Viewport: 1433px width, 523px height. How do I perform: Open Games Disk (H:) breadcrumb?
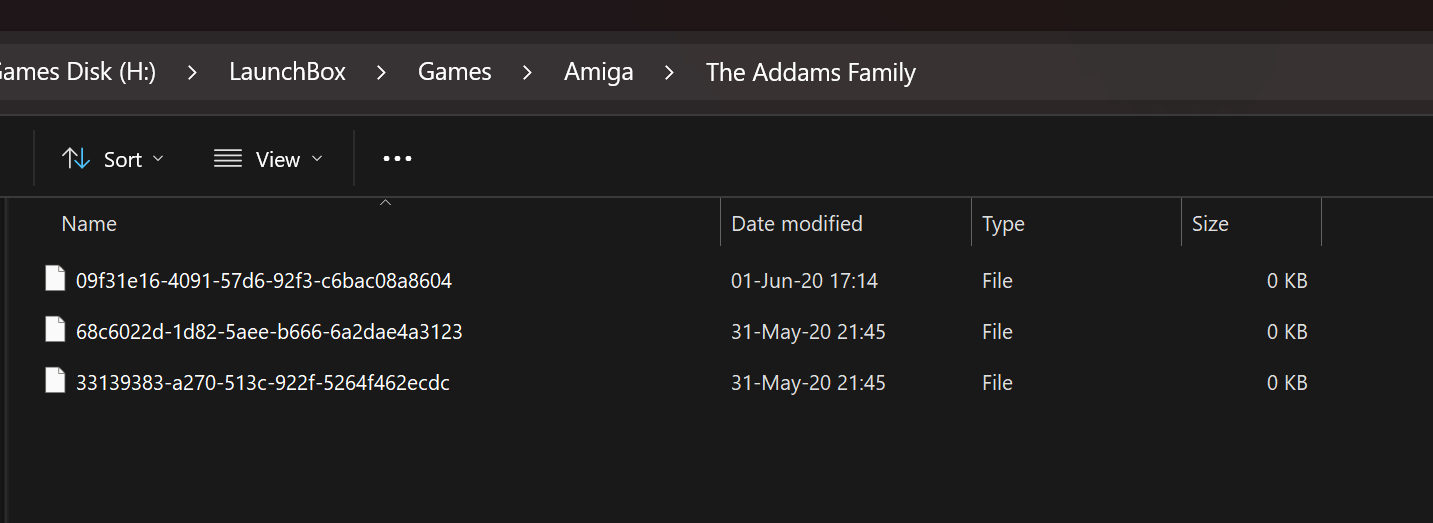tap(78, 72)
